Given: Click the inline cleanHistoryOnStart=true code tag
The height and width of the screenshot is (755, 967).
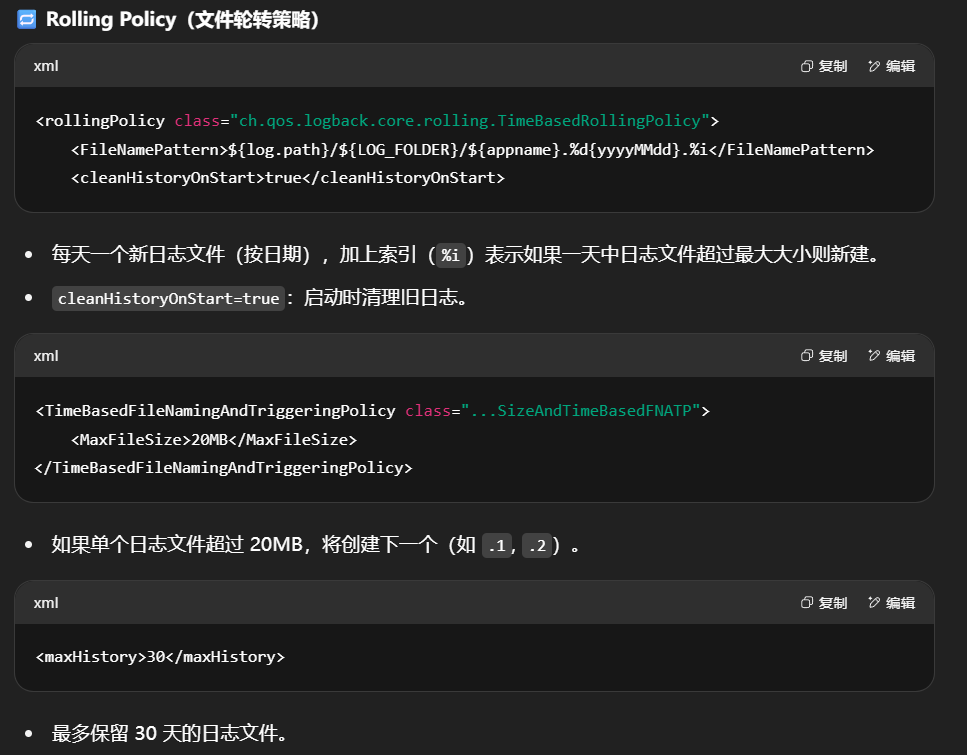Looking at the screenshot, I should [168, 299].
